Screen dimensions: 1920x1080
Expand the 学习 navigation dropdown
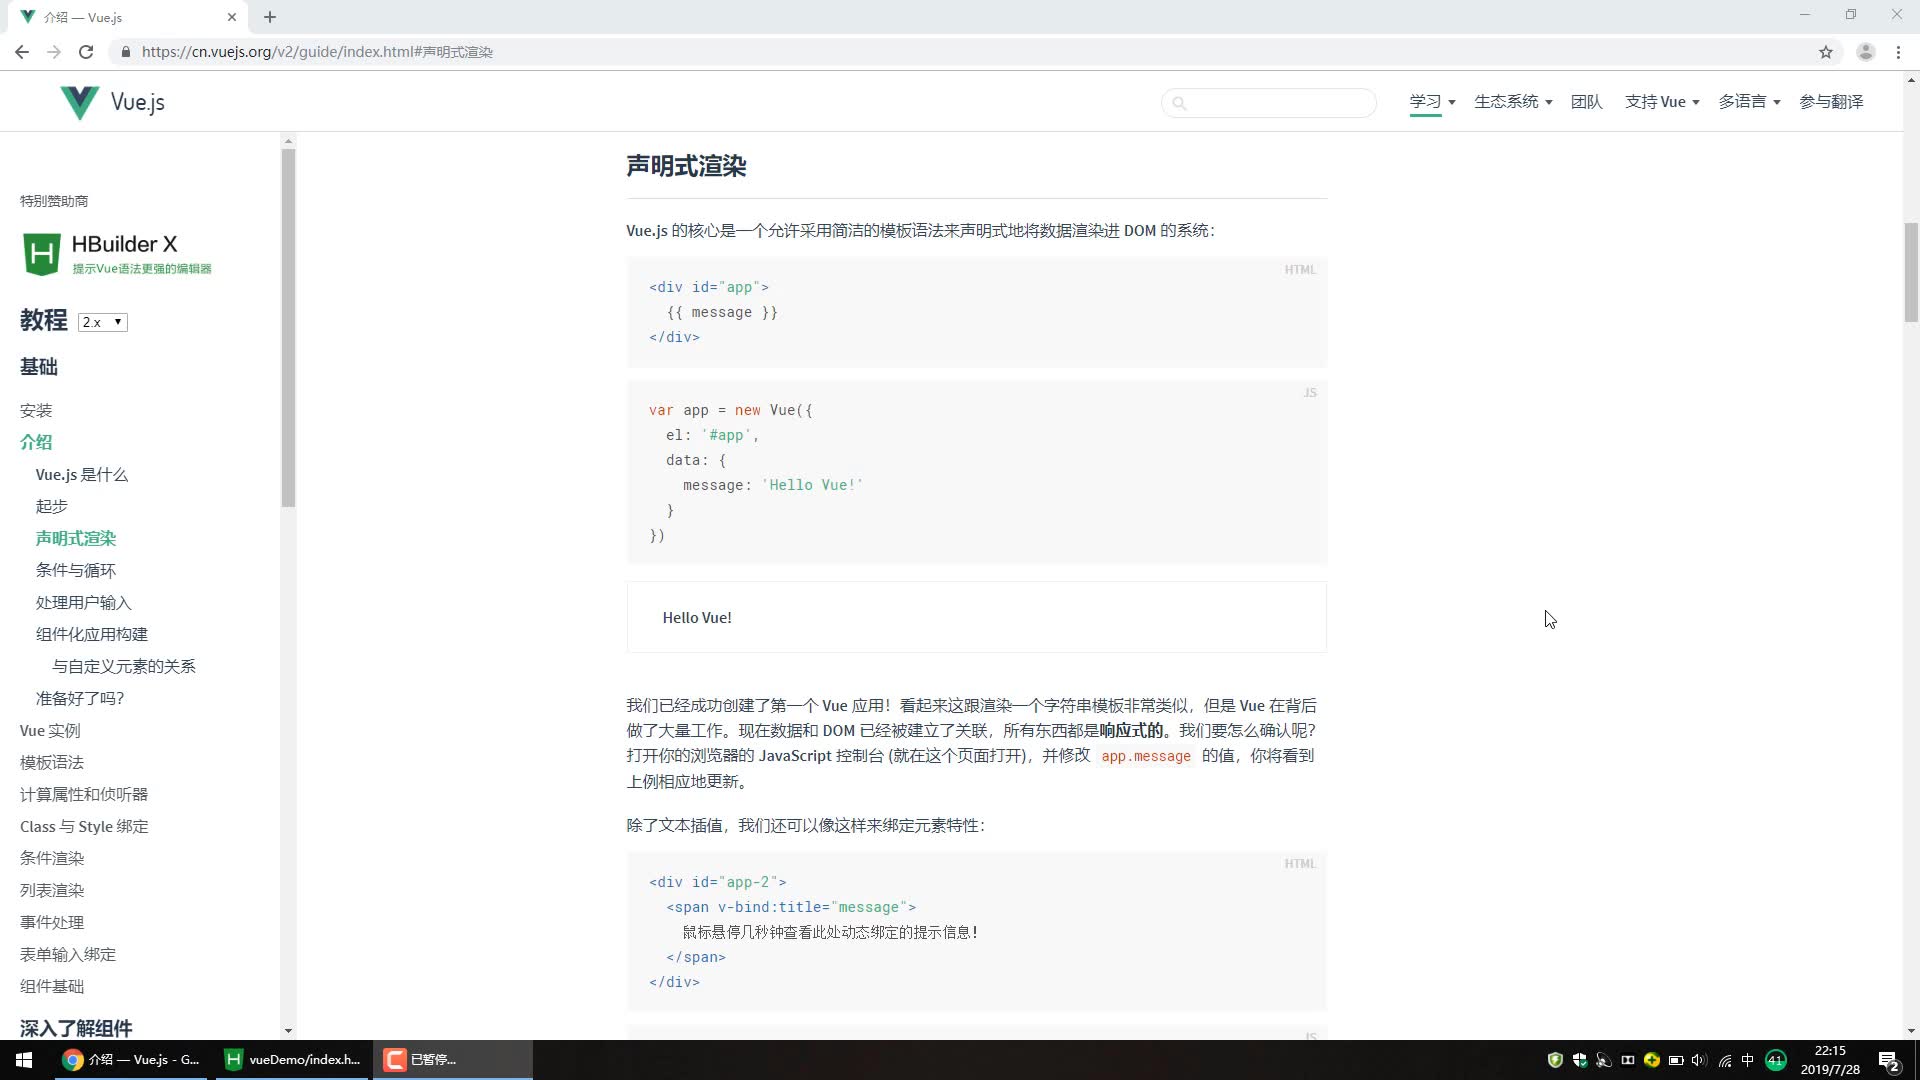1432,102
